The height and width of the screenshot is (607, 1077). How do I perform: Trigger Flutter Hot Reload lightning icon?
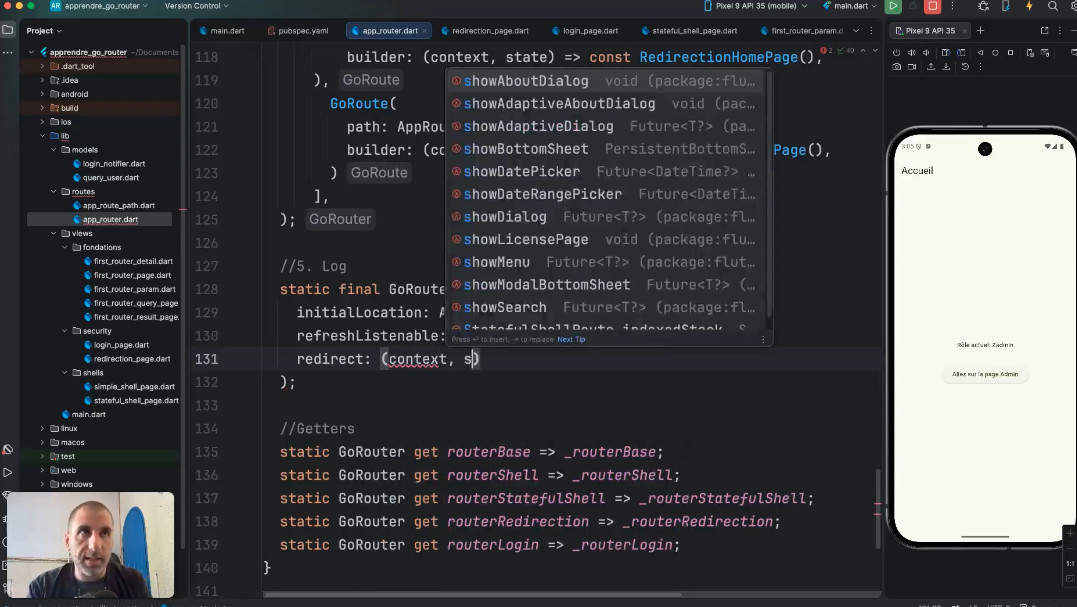(1029, 6)
